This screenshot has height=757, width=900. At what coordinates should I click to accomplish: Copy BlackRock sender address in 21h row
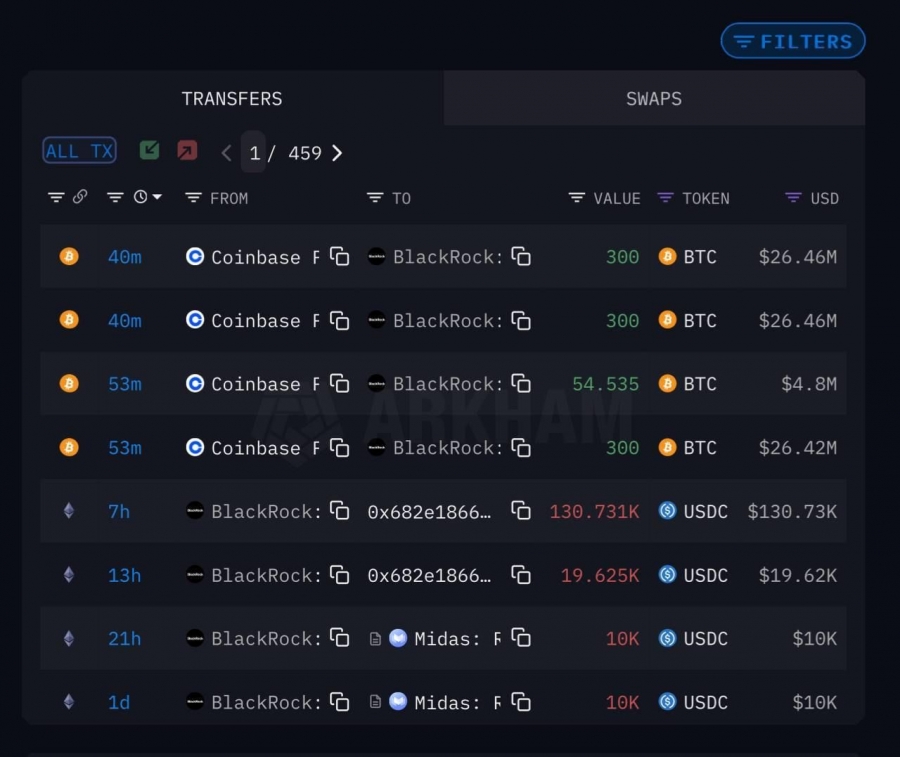(339, 638)
